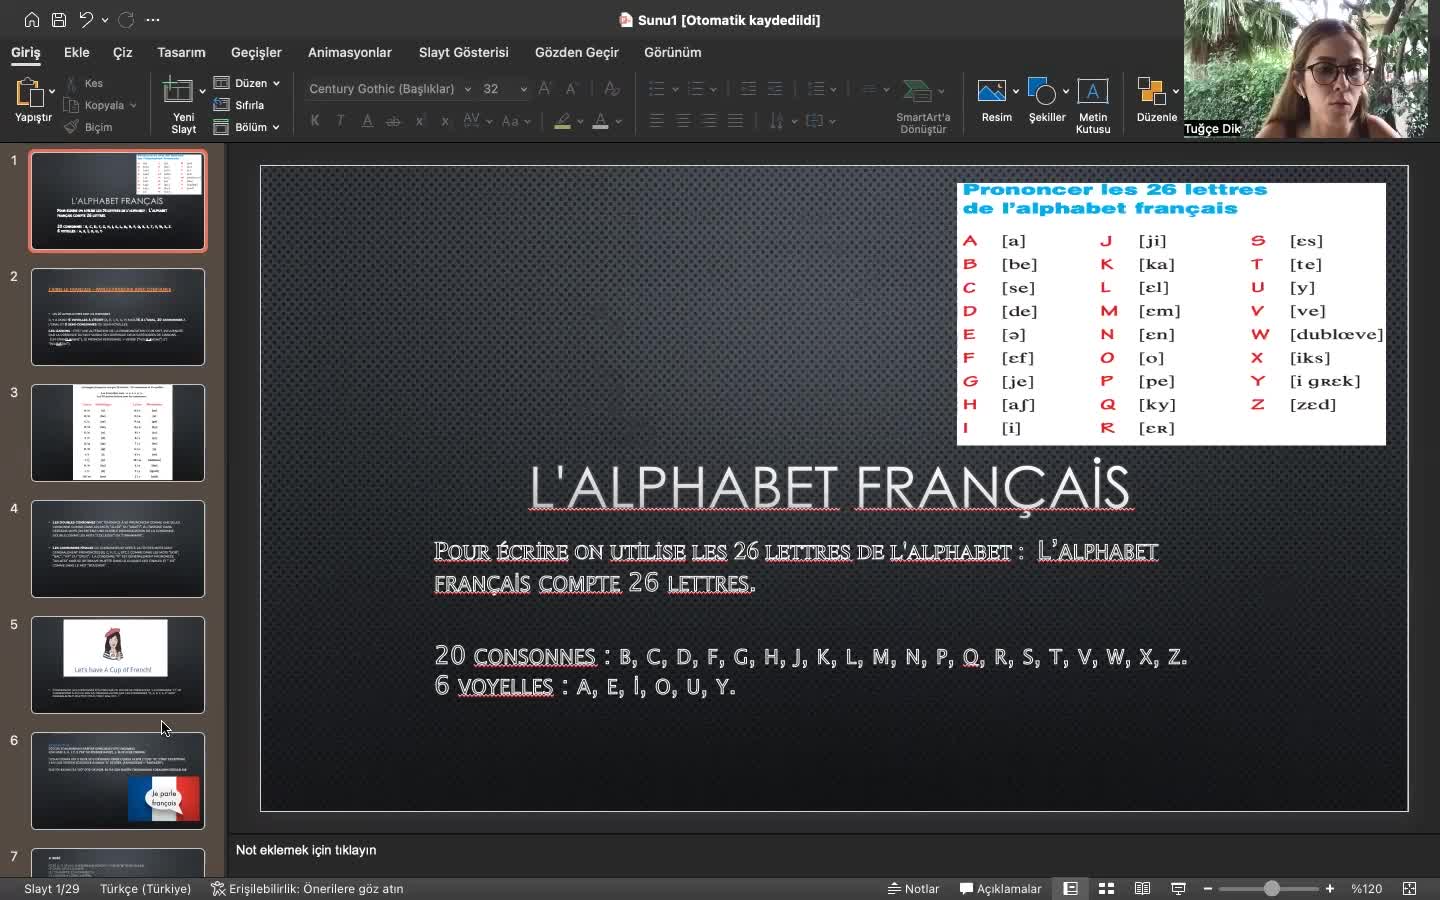The image size is (1440, 900).
Task: Toggle underline formatting
Action: tap(367, 121)
